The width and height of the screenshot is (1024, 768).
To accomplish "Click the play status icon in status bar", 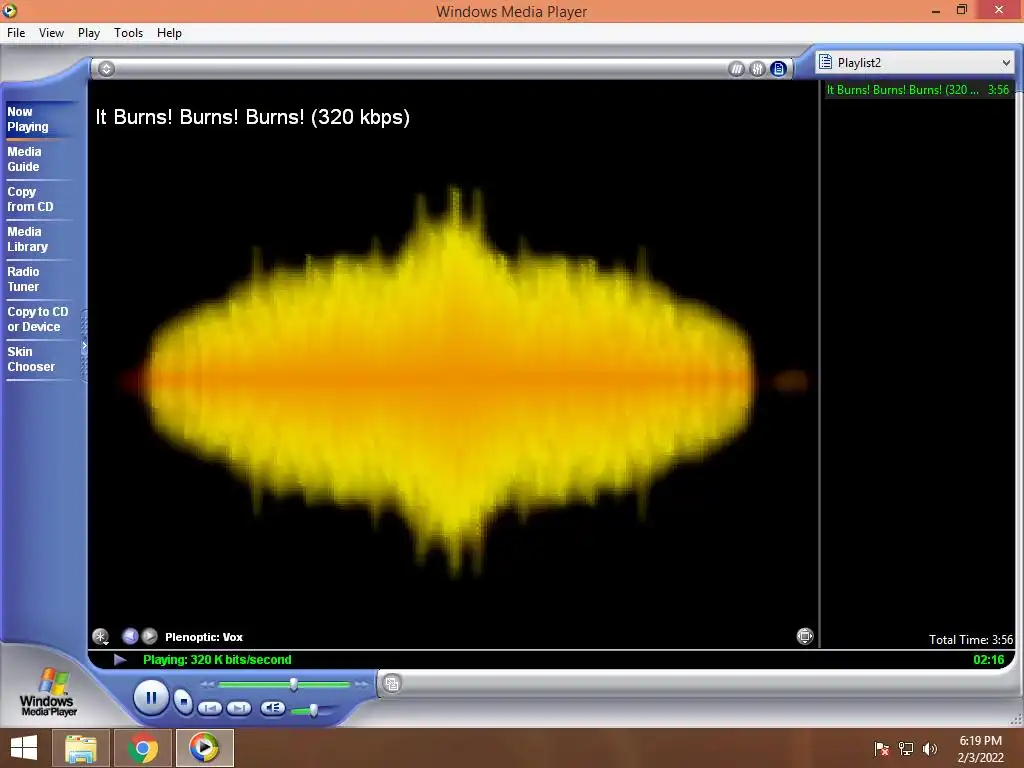I will pos(120,660).
